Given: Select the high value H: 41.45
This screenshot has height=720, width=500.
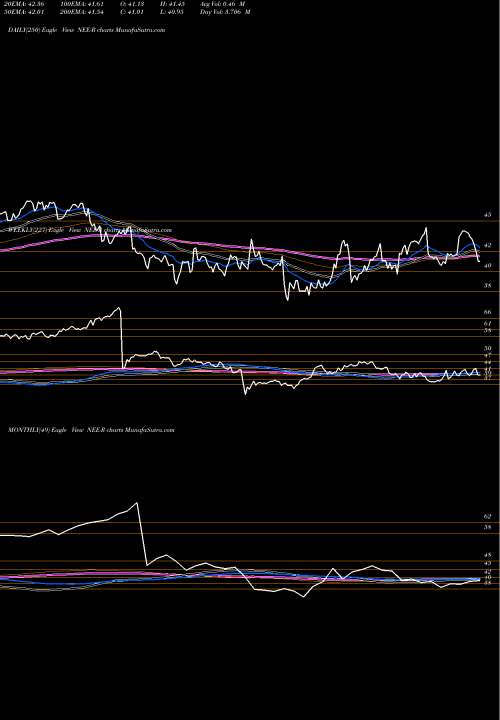Looking at the screenshot, I should (172, 4).
